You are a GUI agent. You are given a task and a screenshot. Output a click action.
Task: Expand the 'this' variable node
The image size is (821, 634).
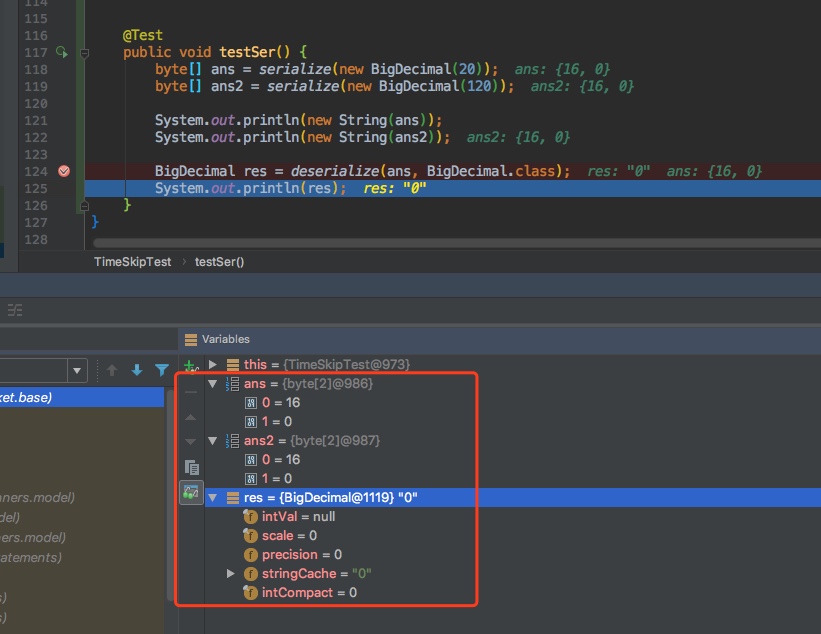click(212, 365)
